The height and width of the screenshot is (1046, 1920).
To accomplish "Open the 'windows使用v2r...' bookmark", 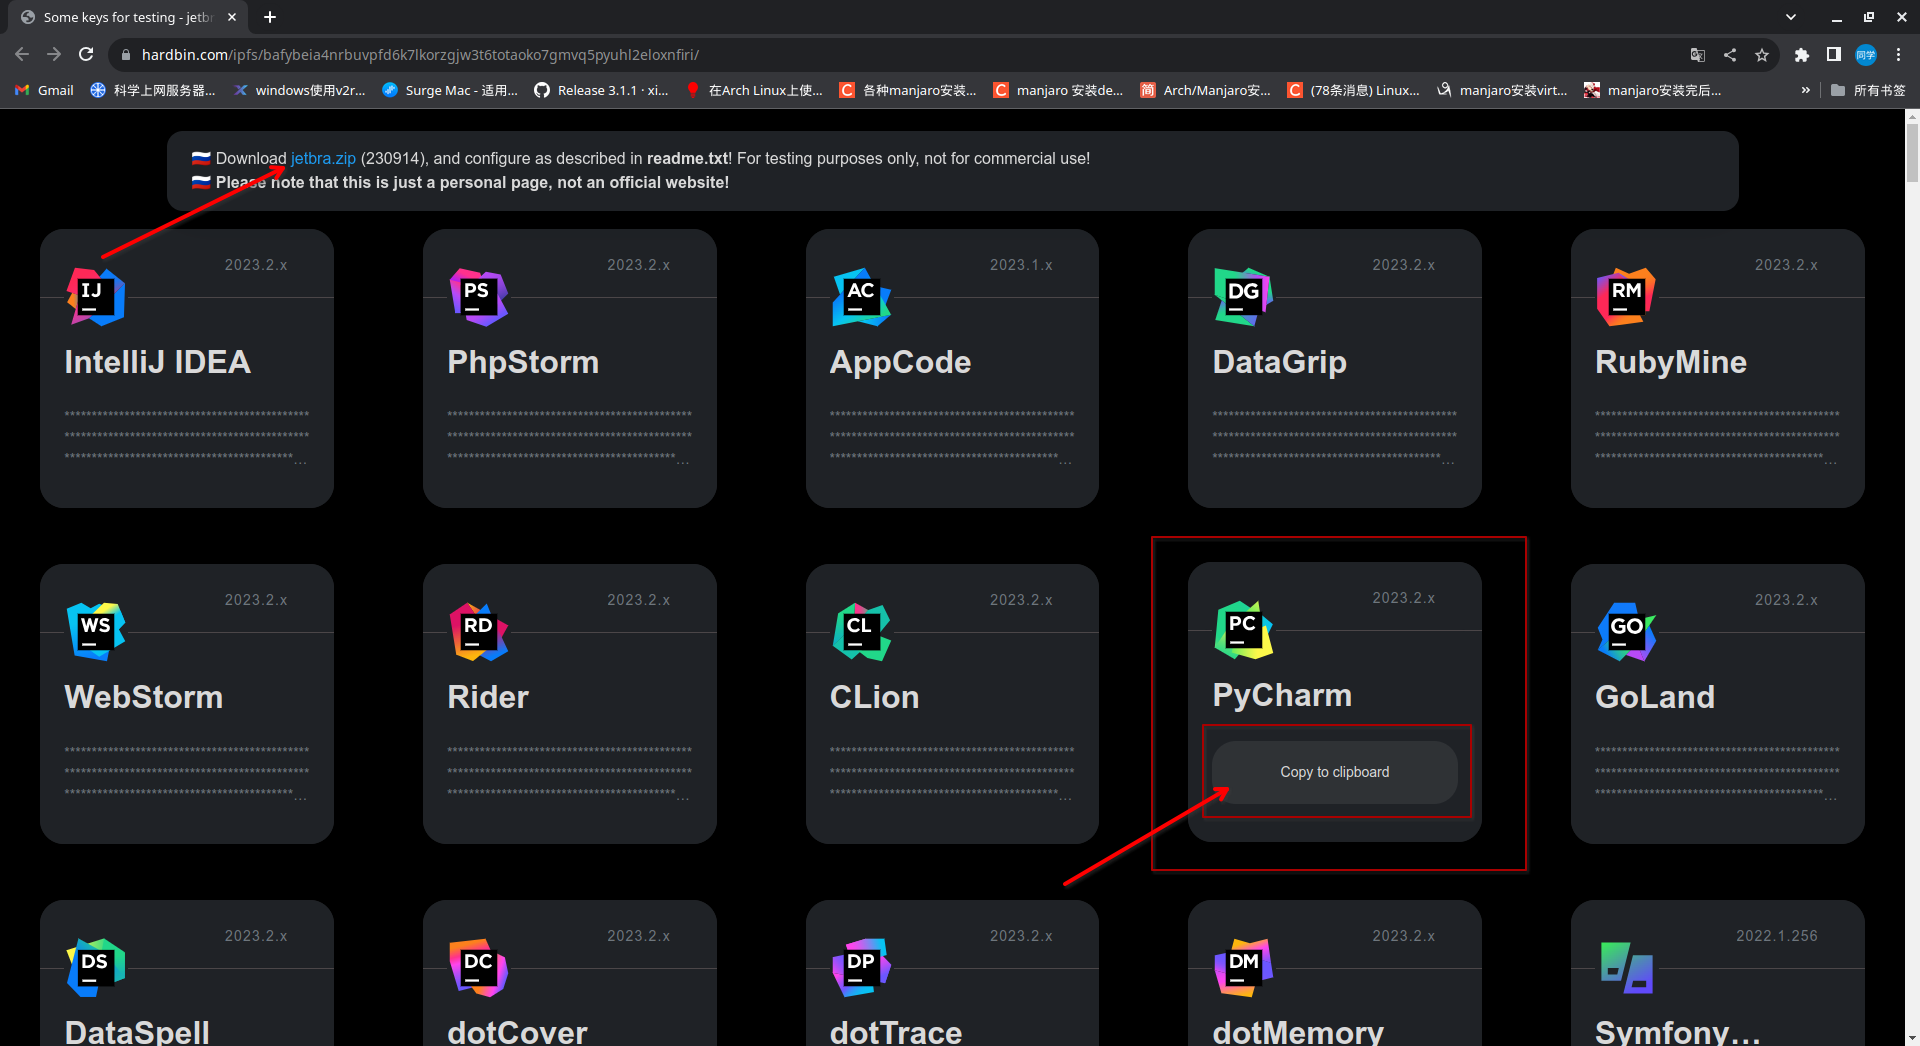I will point(300,90).
